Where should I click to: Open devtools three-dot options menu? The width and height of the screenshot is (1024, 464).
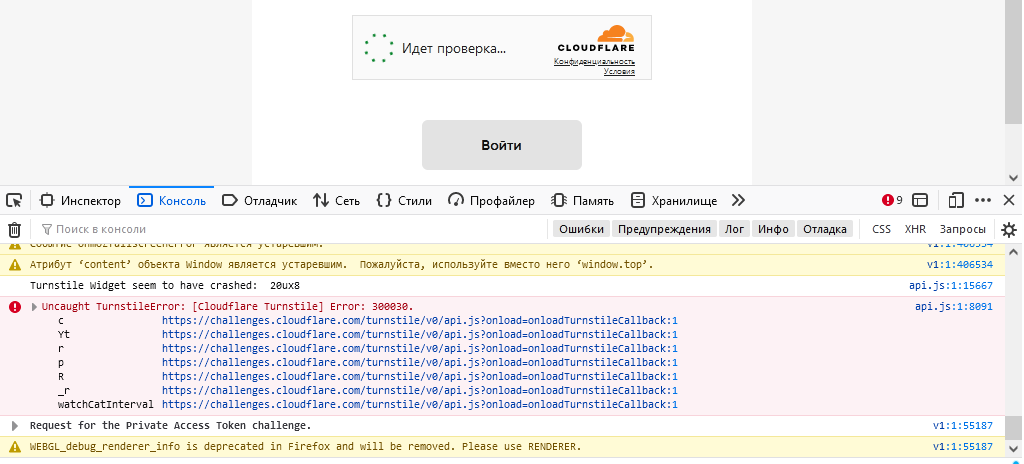coord(983,200)
